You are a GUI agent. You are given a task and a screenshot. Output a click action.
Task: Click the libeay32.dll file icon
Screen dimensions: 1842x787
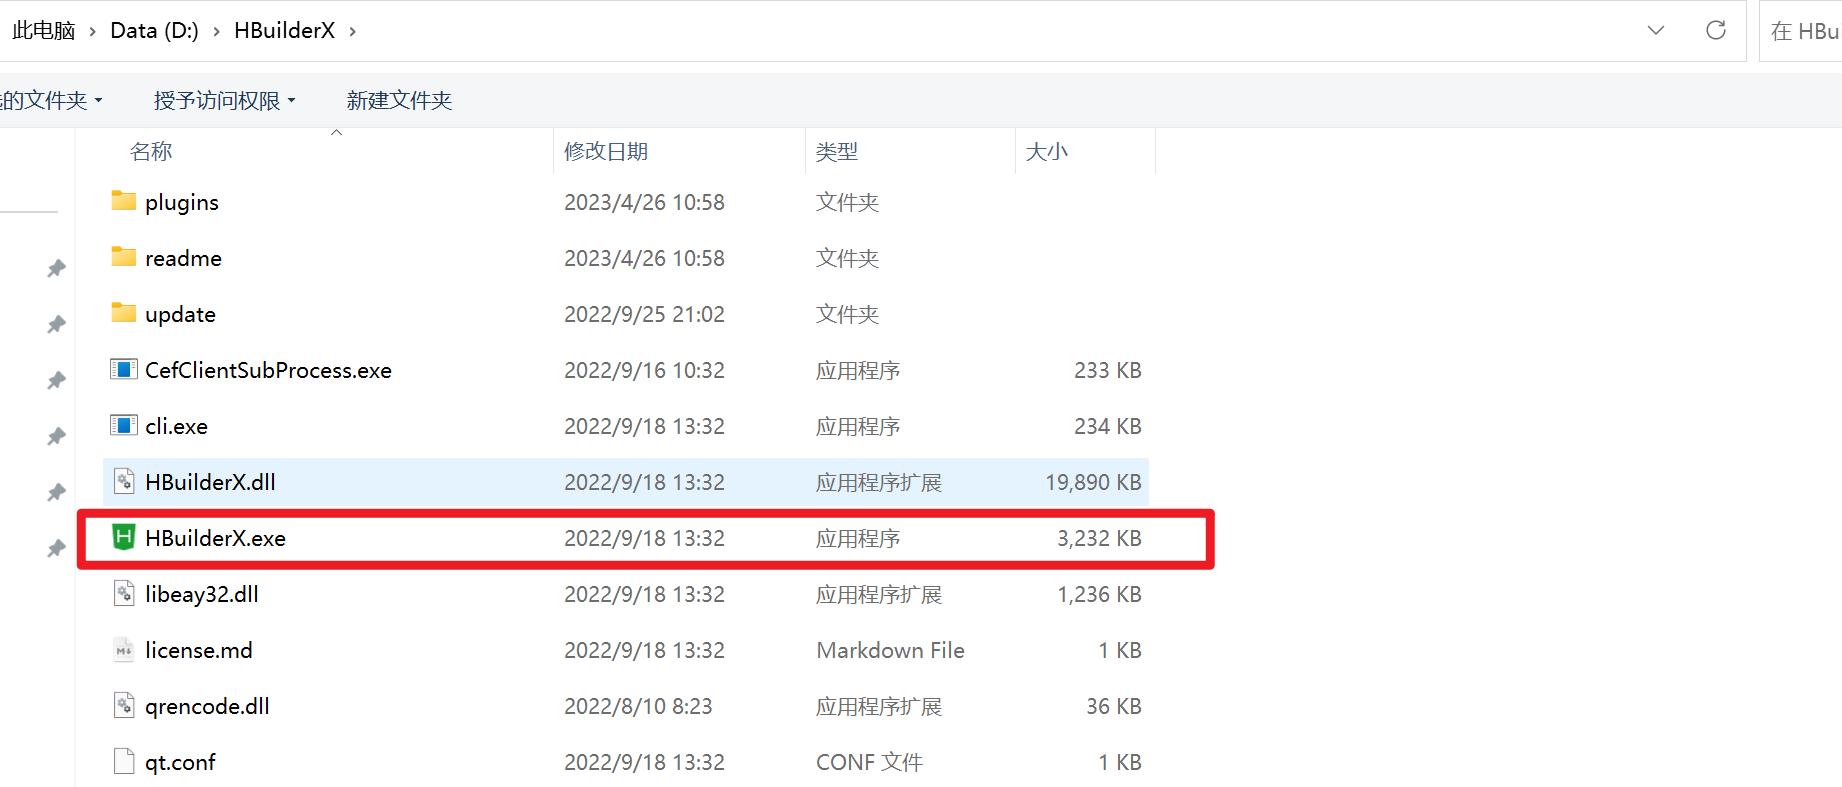[x=124, y=593]
